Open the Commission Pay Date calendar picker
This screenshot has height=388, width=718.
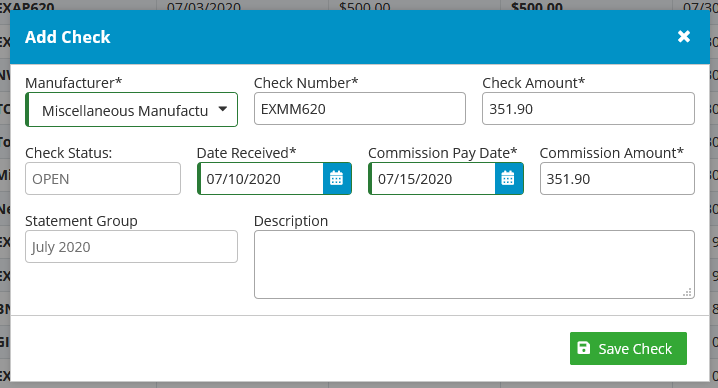click(509, 179)
